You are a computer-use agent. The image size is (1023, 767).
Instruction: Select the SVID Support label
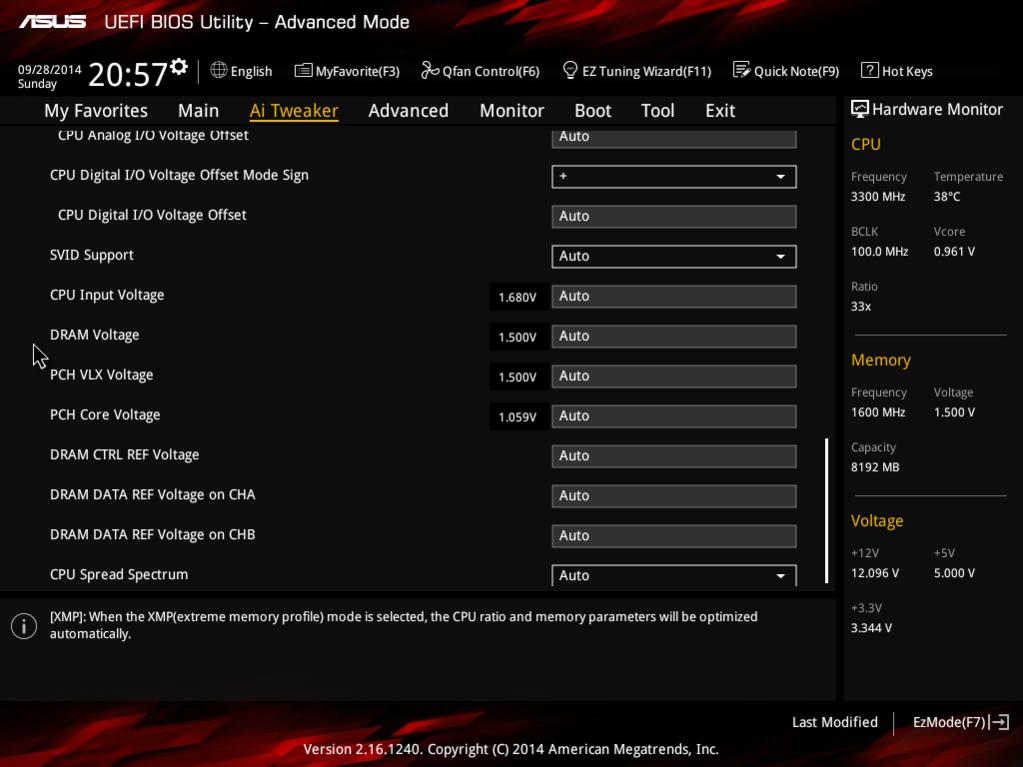click(91, 255)
